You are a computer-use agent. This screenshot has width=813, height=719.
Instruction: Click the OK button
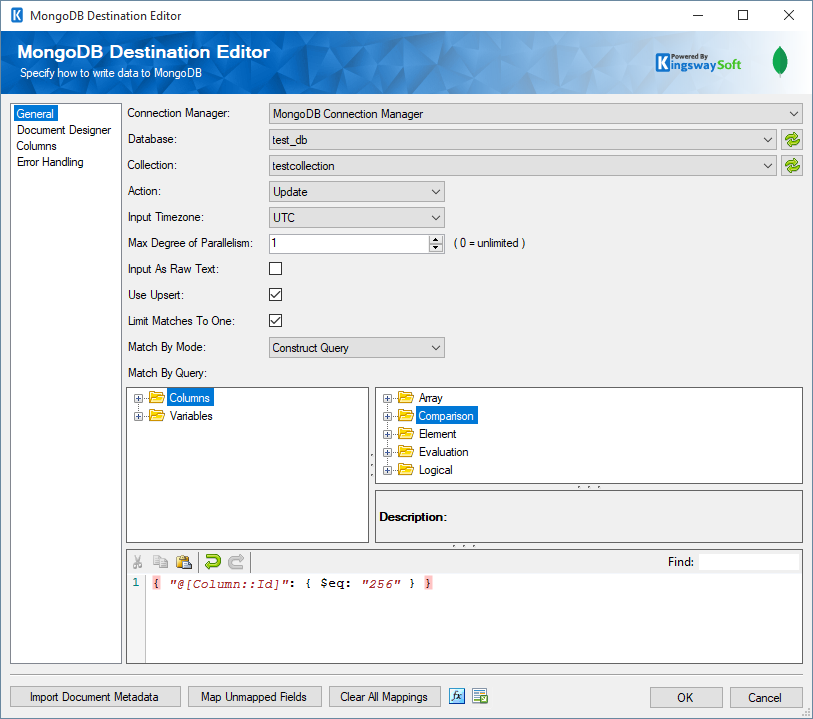click(x=685, y=697)
